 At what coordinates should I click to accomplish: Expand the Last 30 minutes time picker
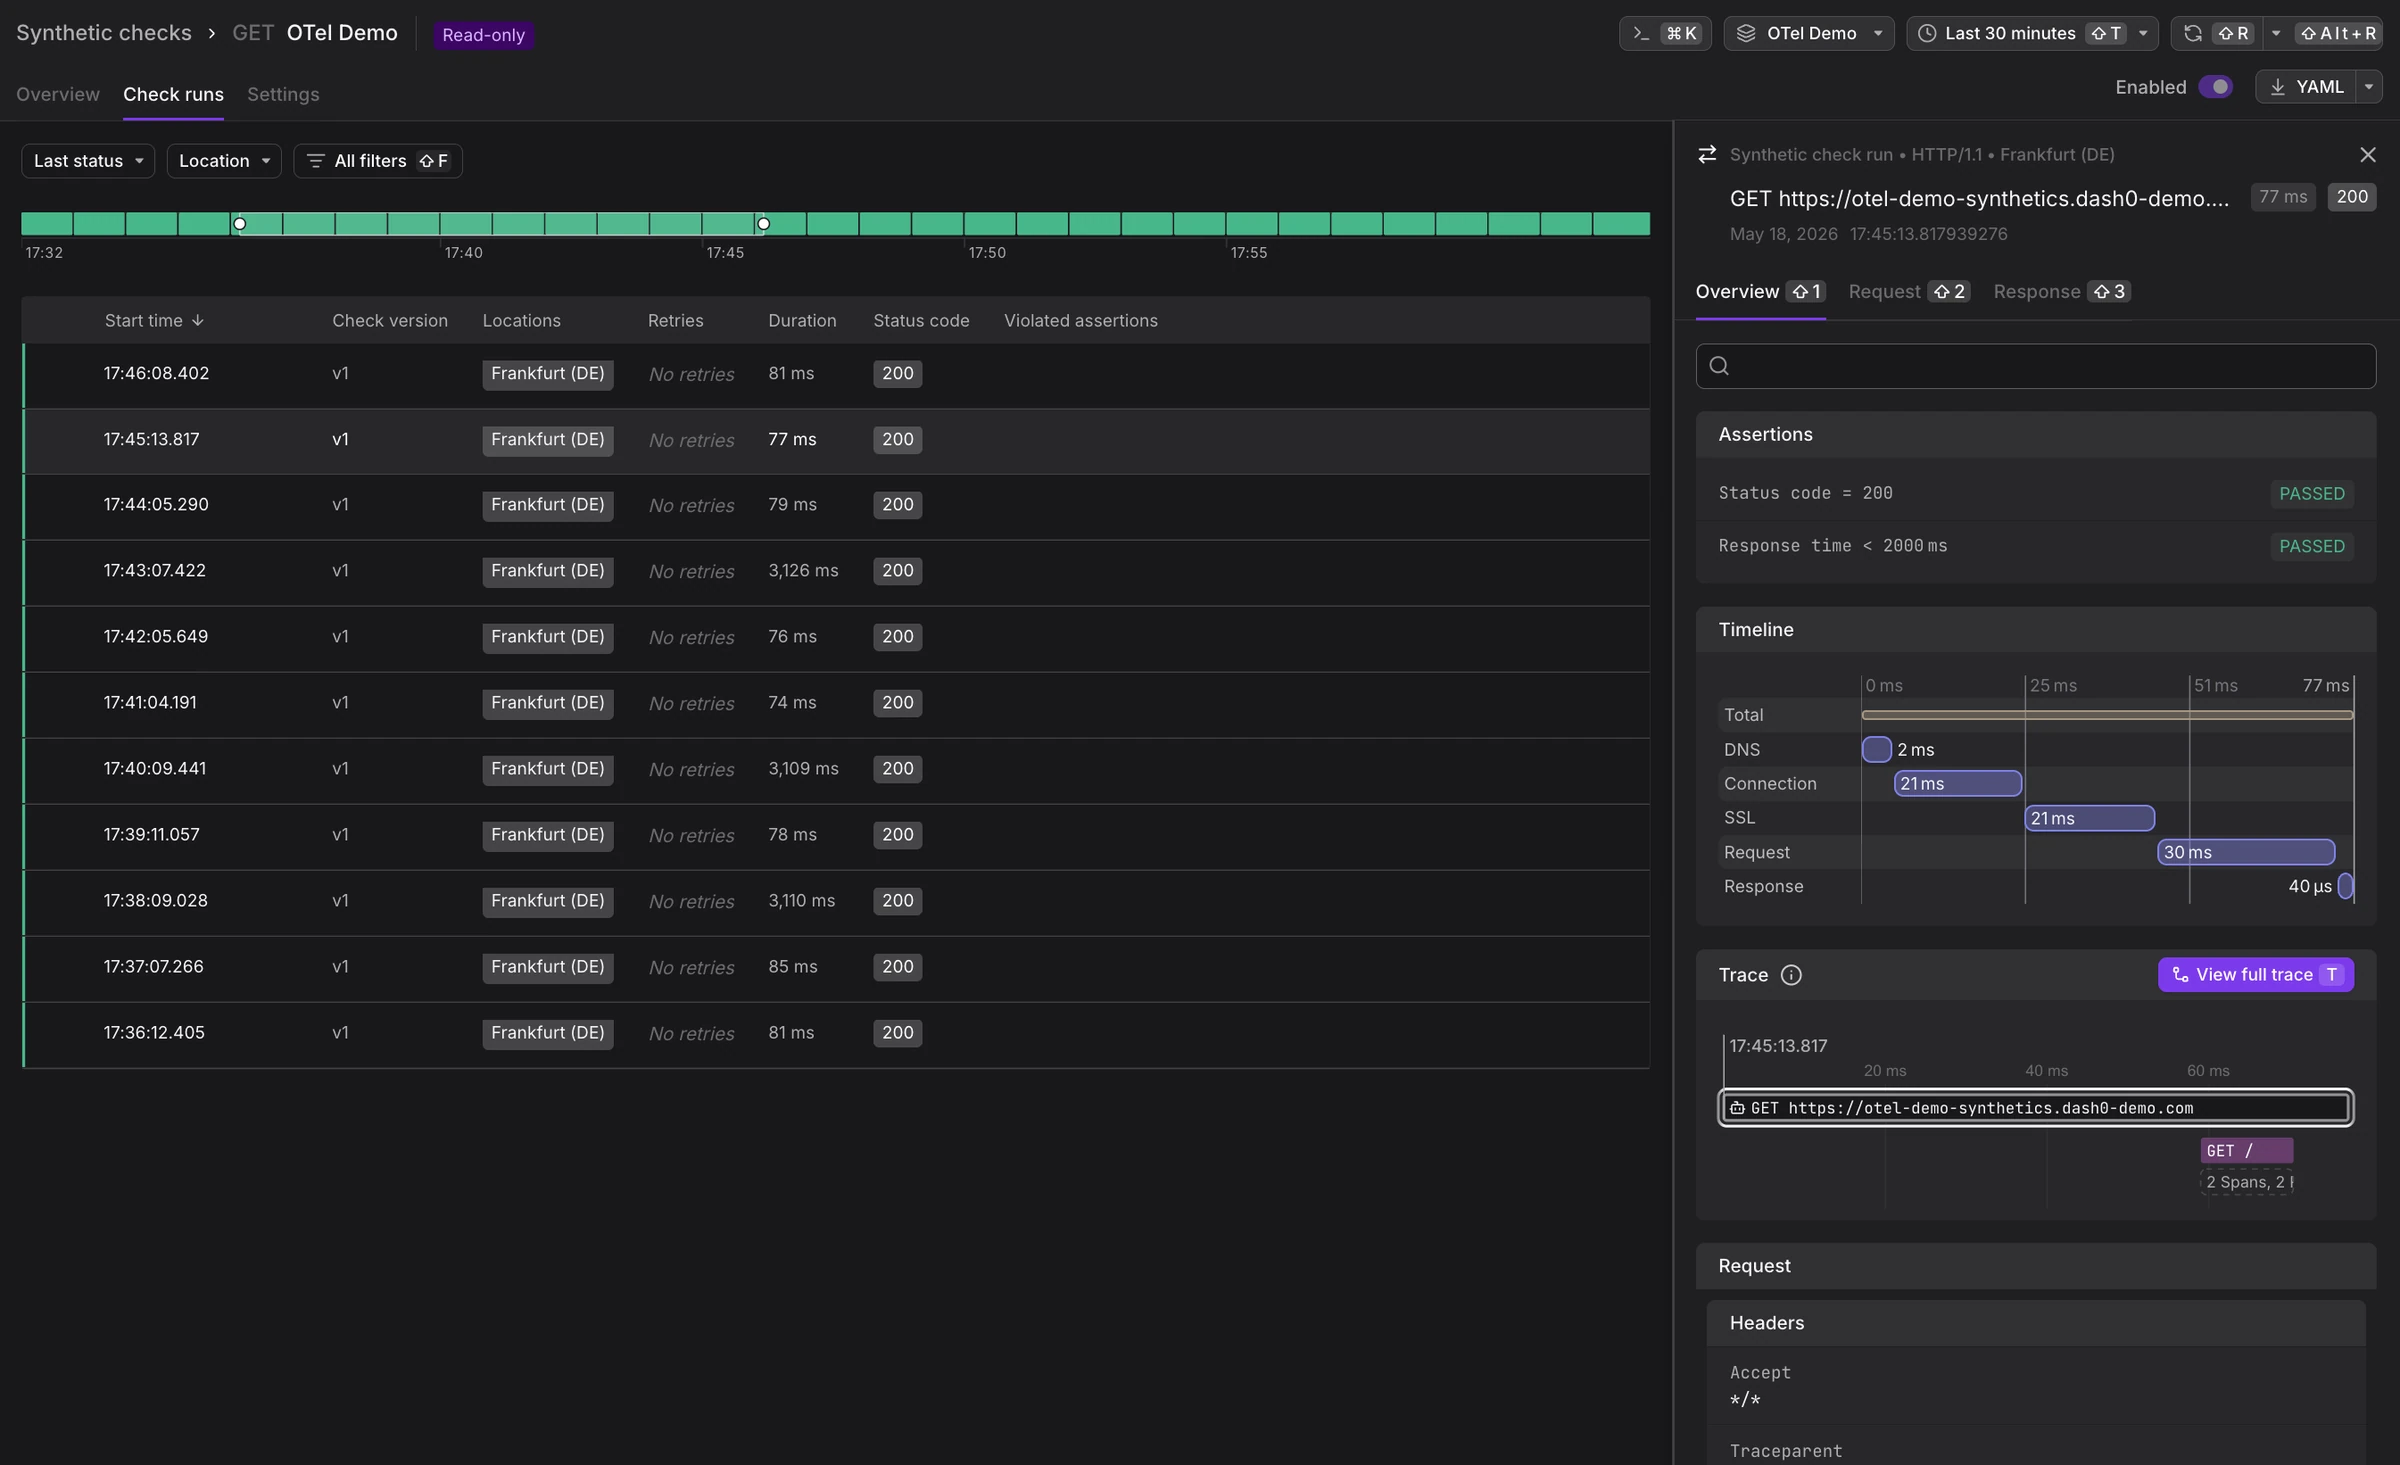point(2032,33)
